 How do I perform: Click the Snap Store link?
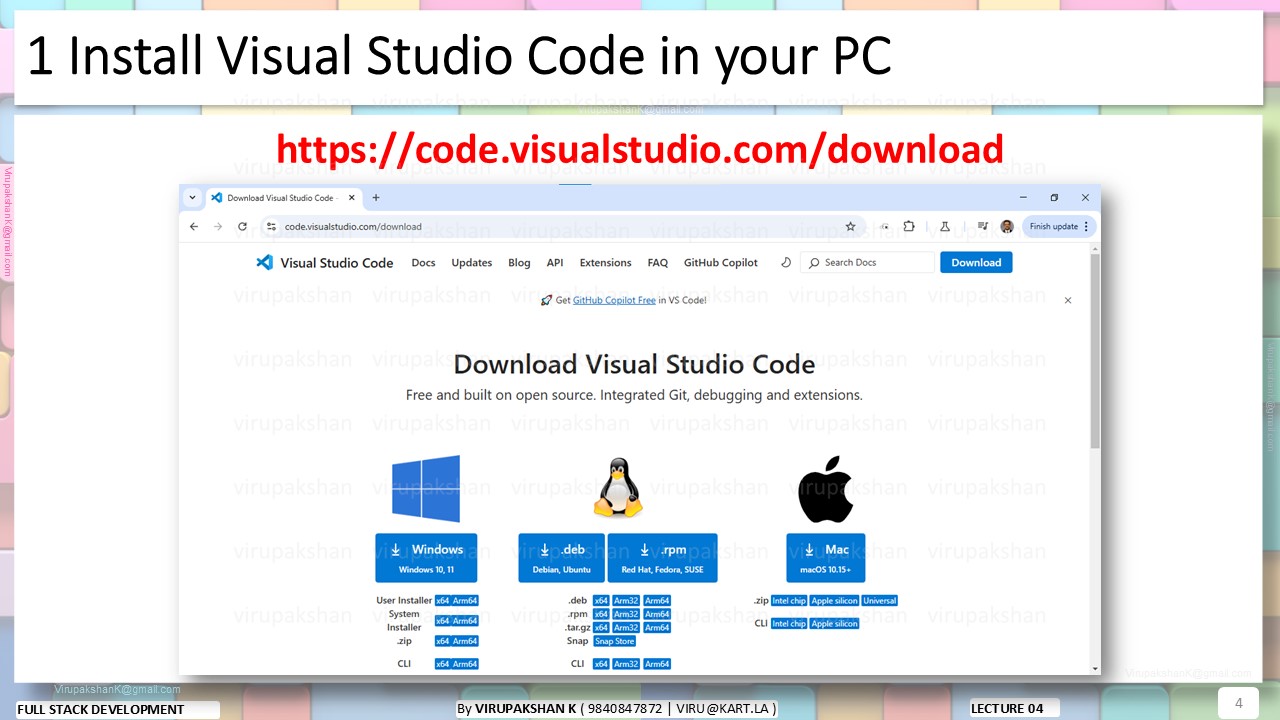click(614, 641)
